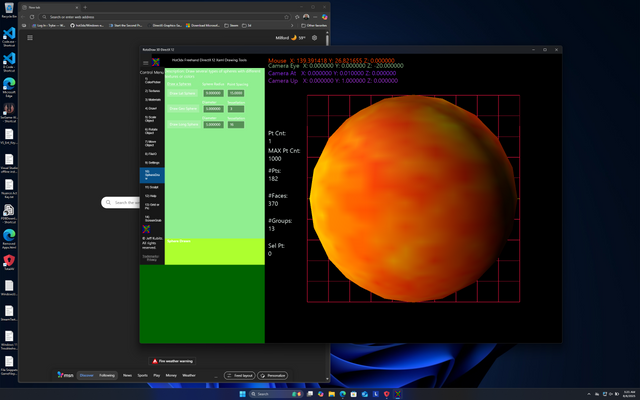The height and width of the screenshot is (400, 640).
Task: Close the New tab tab in Edge
Action: 77,7
